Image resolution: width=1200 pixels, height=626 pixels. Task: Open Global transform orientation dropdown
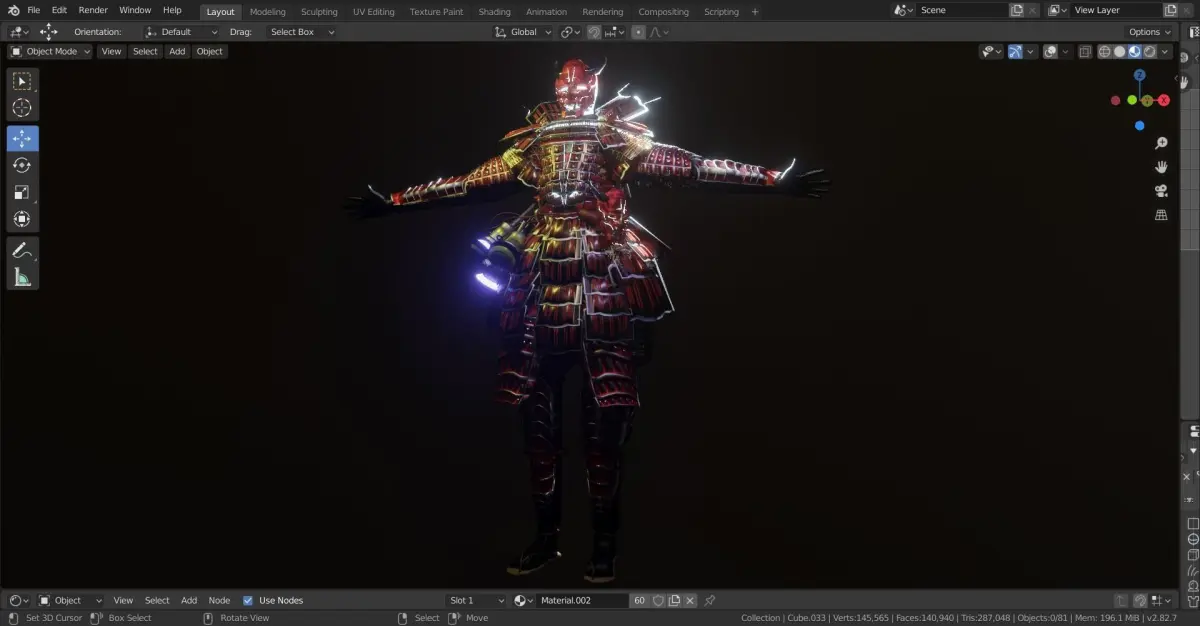(524, 32)
